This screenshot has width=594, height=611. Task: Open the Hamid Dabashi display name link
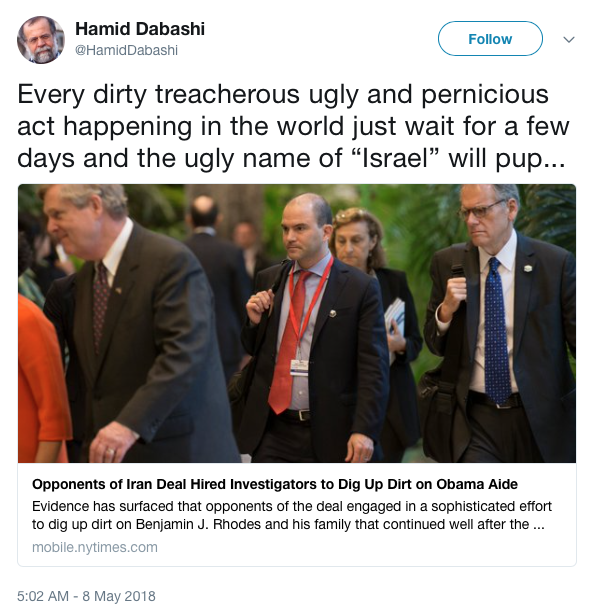tap(140, 29)
